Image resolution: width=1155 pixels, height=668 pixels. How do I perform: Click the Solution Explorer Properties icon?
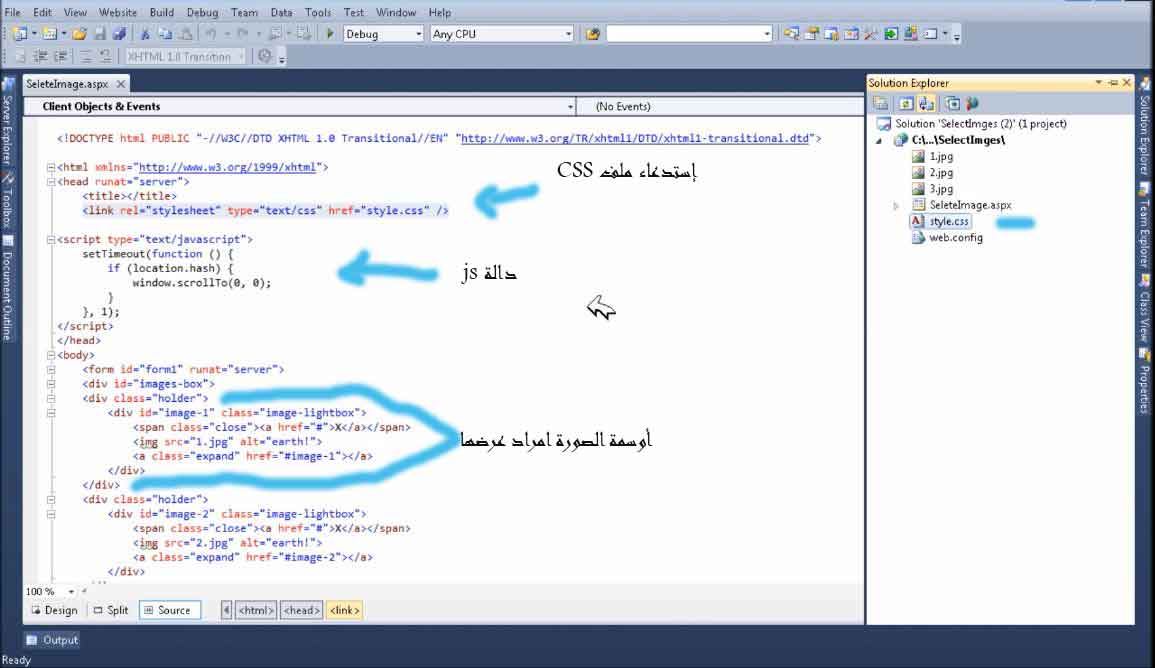[881, 103]
